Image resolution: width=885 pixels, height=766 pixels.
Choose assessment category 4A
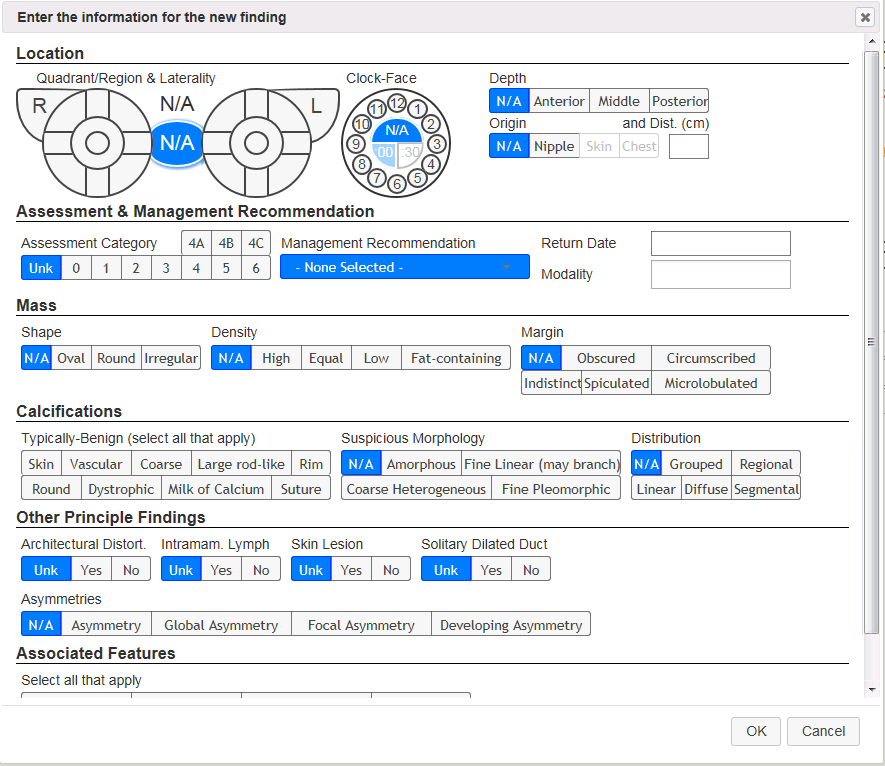(196, 243)
